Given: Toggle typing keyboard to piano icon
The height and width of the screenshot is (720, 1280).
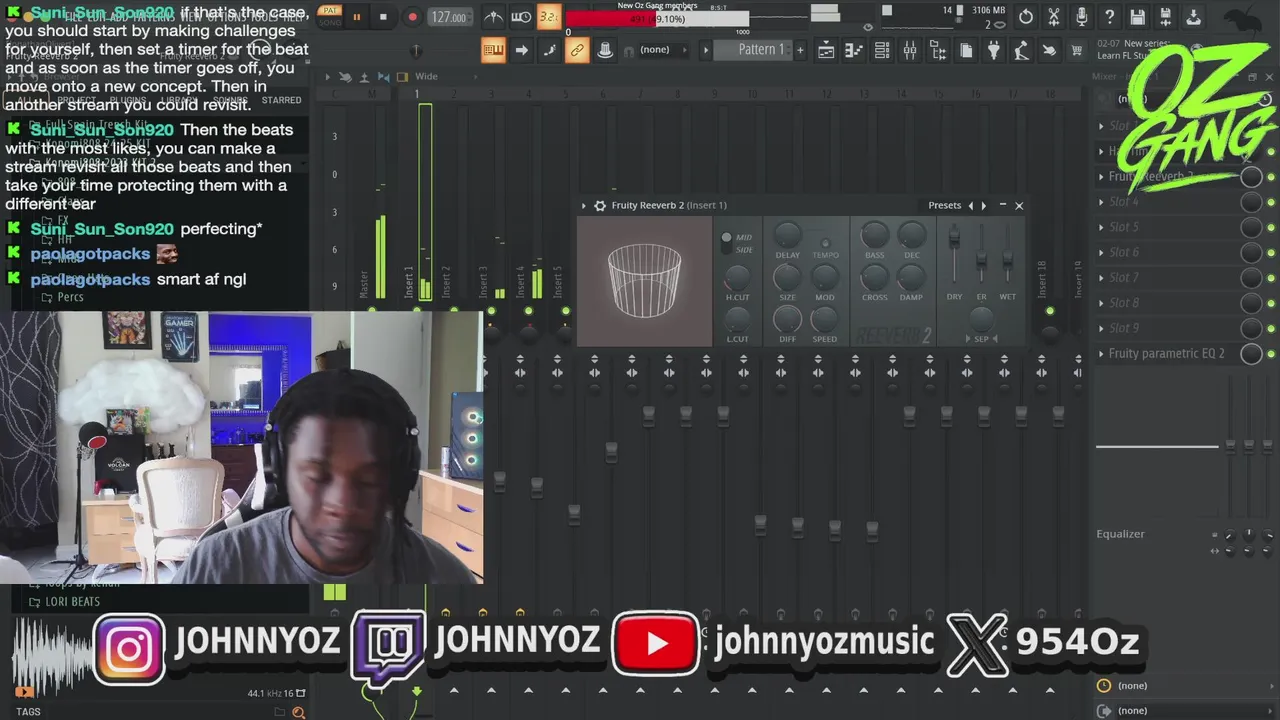Looking at the screenshot, I should 493,50.
